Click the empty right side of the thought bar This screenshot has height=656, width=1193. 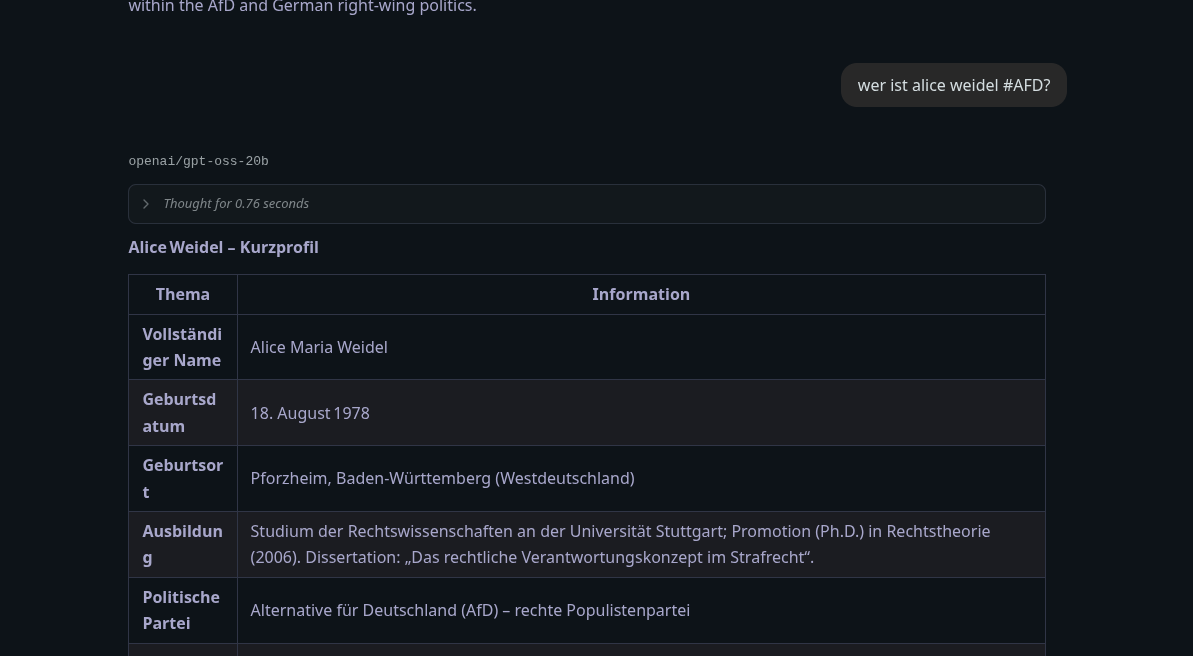coord(800,204)
